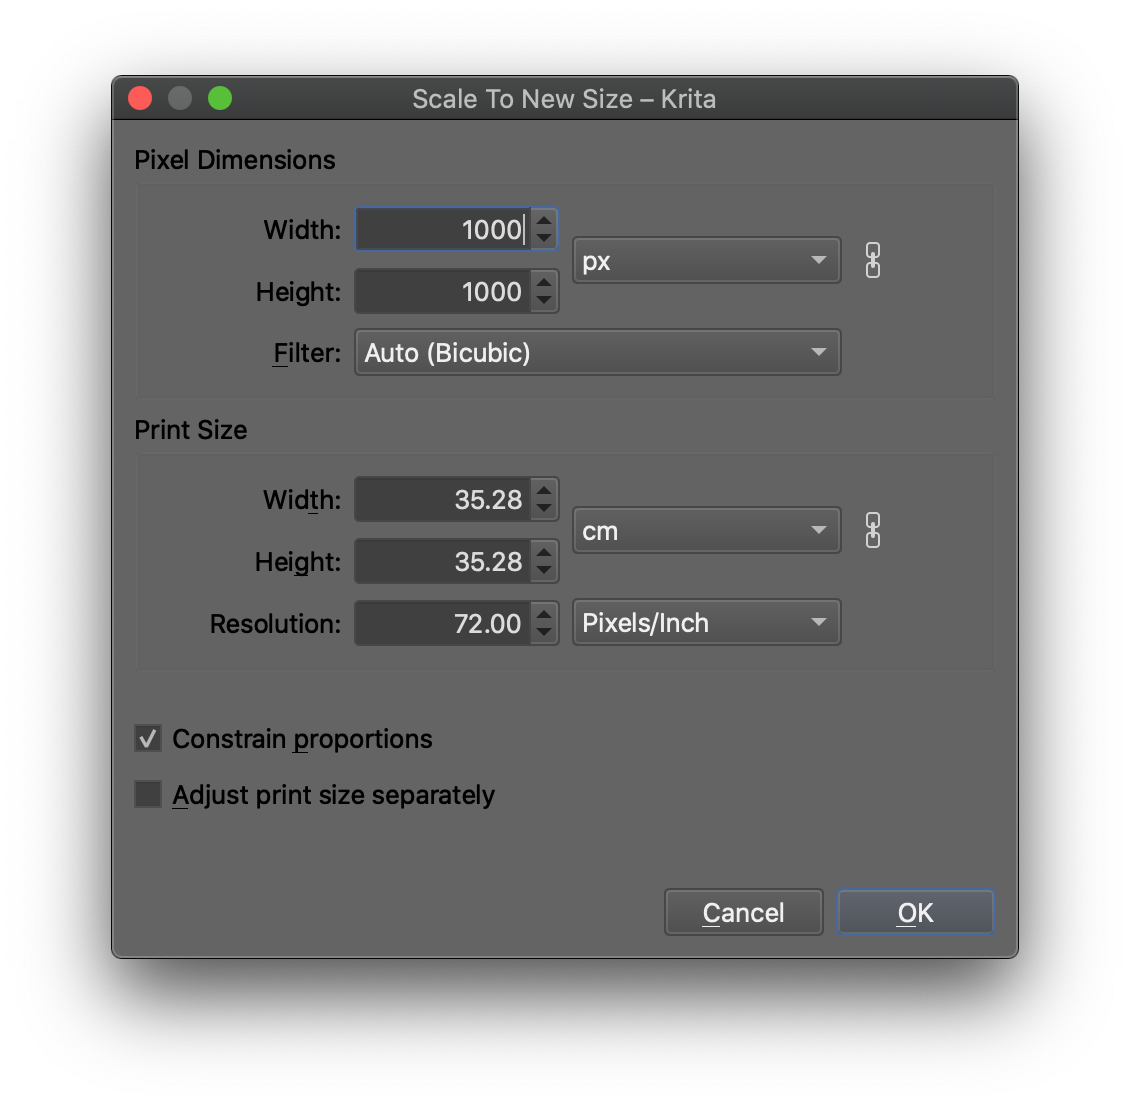1130x1106 pixels.
Task: Decrease print height using down stepper
Action: (544, 571)
